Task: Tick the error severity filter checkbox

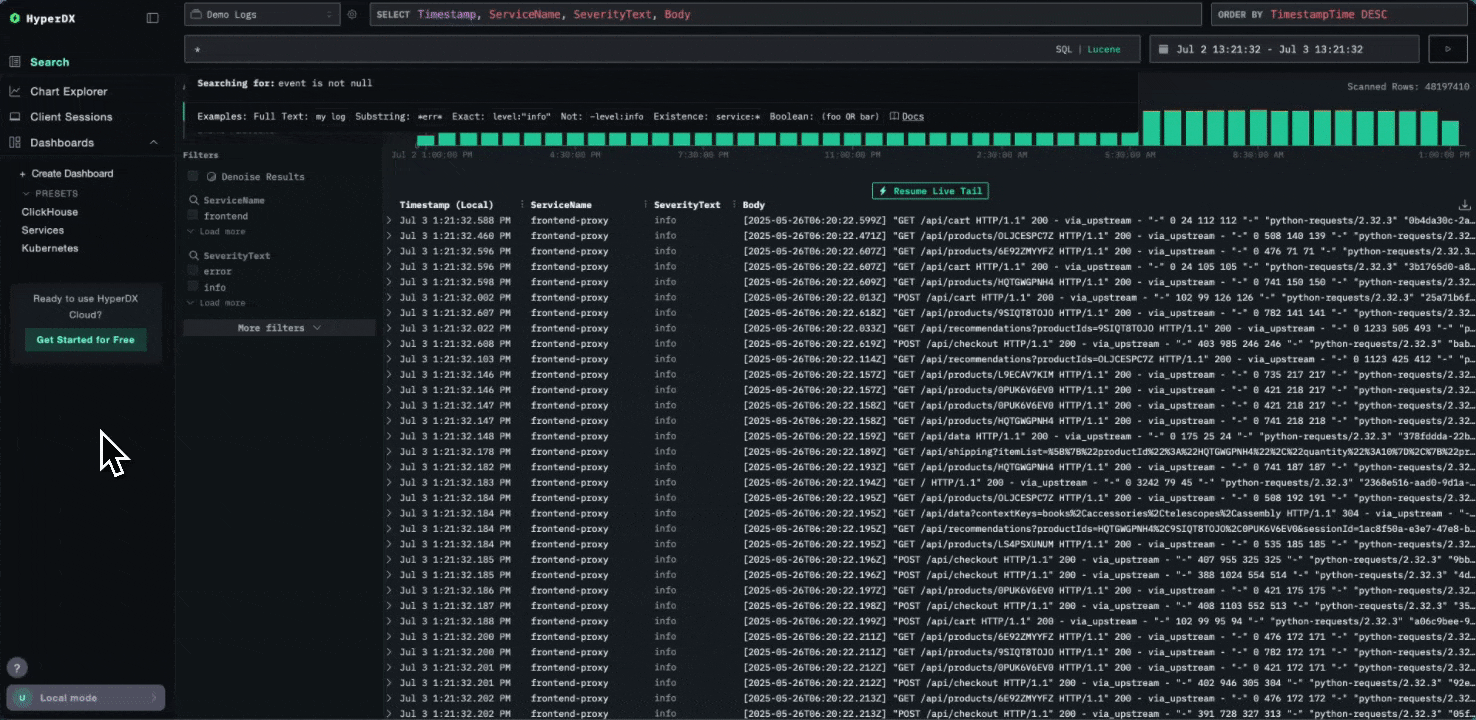Action: click(x=193, y=271)
